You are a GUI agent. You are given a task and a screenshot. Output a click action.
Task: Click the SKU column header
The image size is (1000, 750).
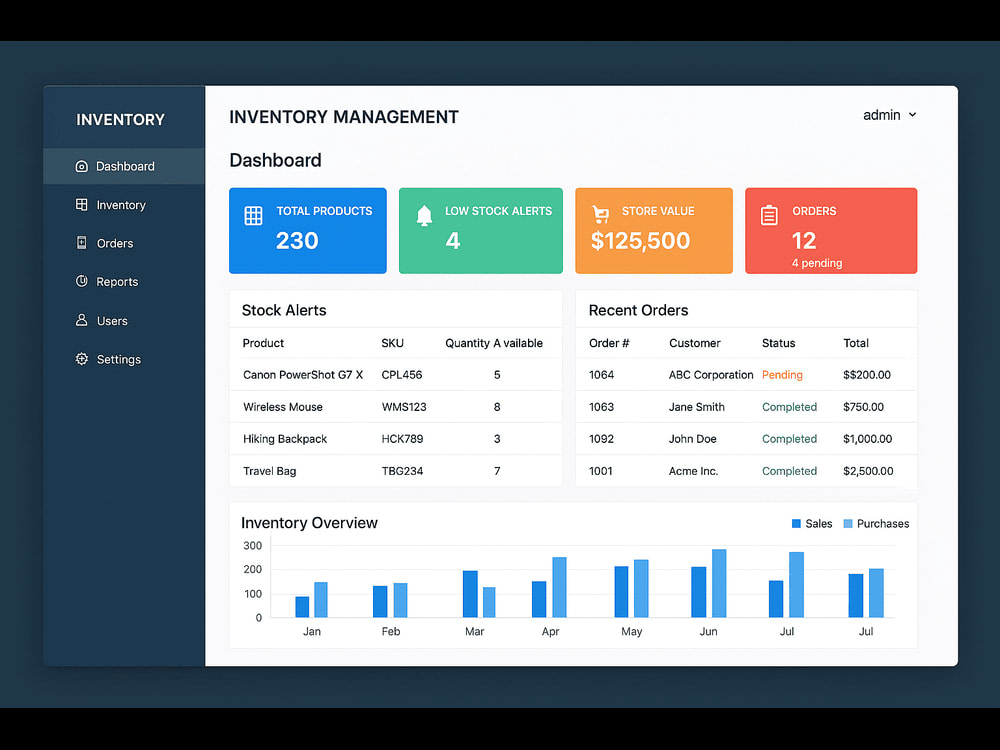pos(392,343)
